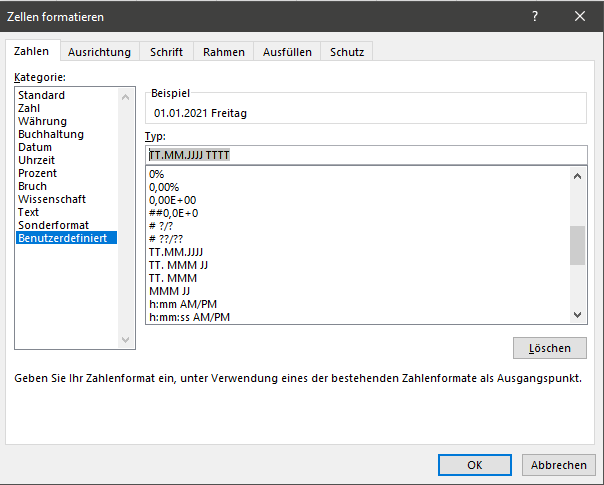The width and height of the screenshot is (604, 485).
Task: Click the Abbrechen button
Action: 559,465
